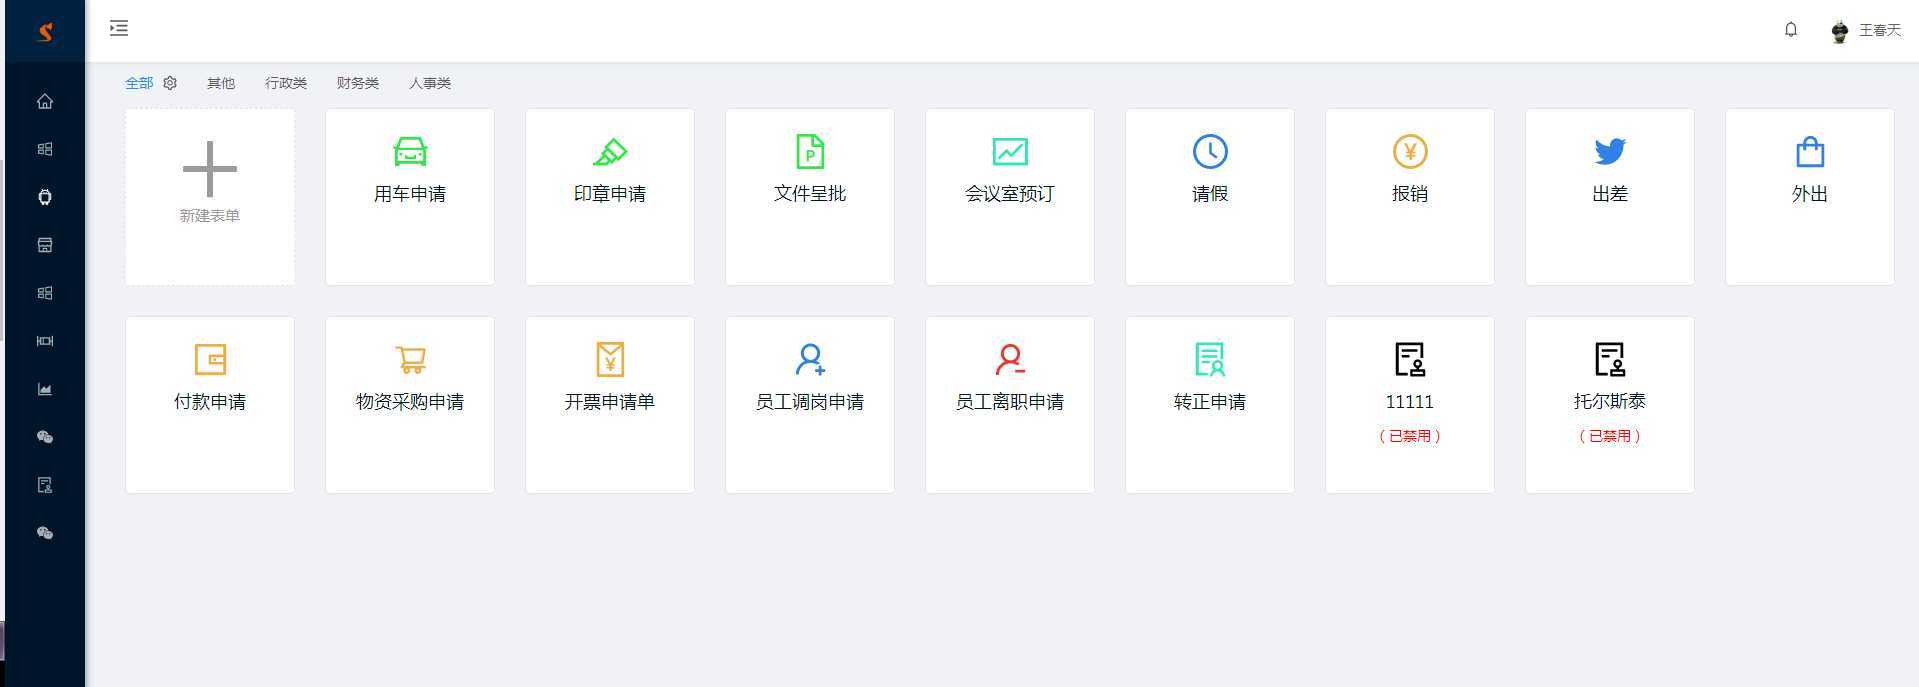Switch to the 人事类 tab
Image resolution: width=1919 pixels, height=687 pixels.
tap(430, 83)
